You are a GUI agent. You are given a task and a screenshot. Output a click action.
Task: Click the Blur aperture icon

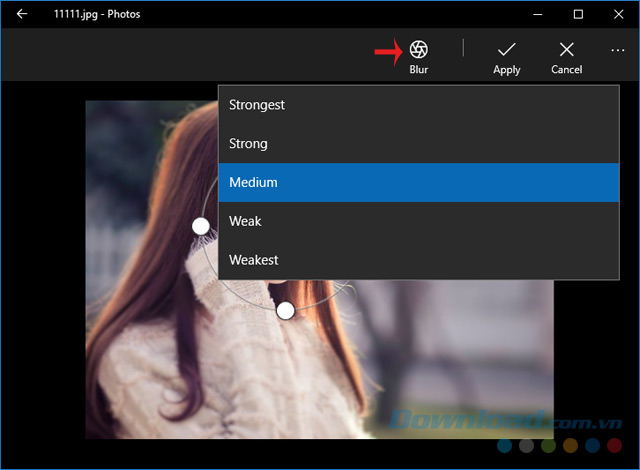(418, 50)
